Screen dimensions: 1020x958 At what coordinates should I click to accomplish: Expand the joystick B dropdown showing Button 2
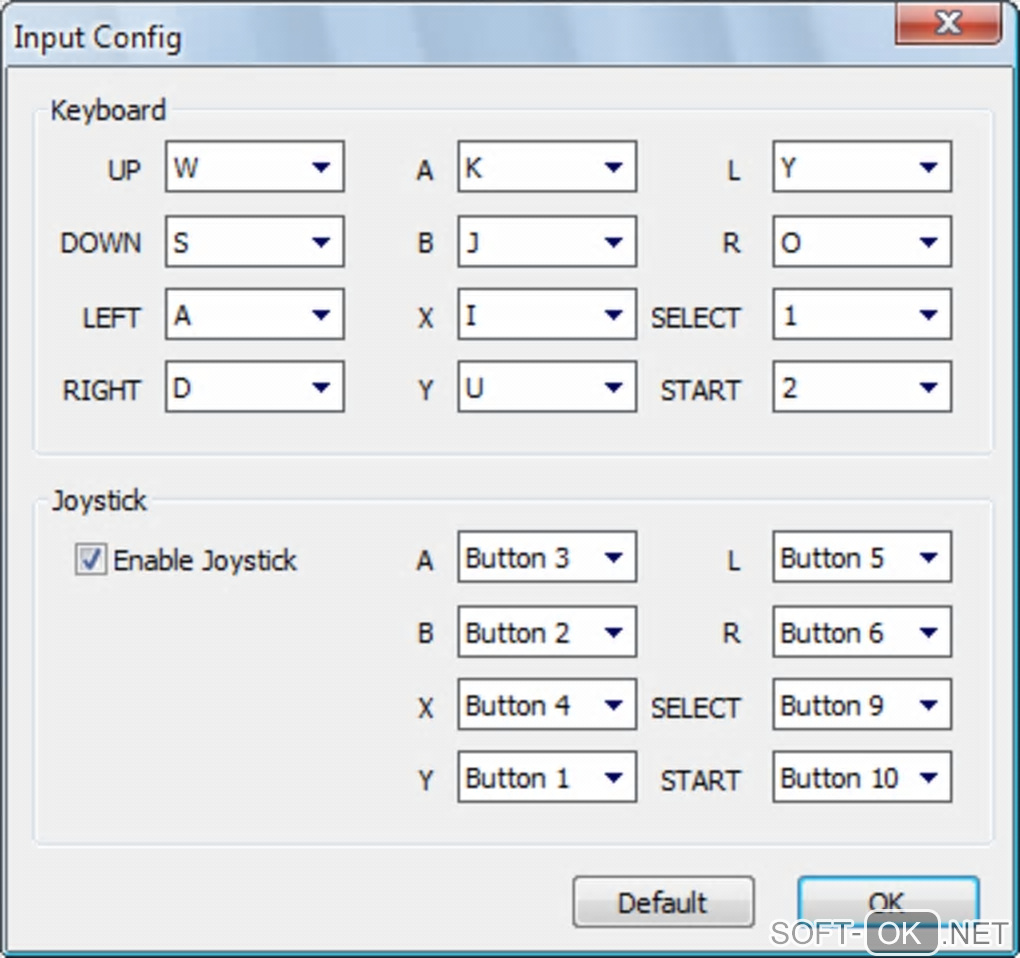point(547,631)
